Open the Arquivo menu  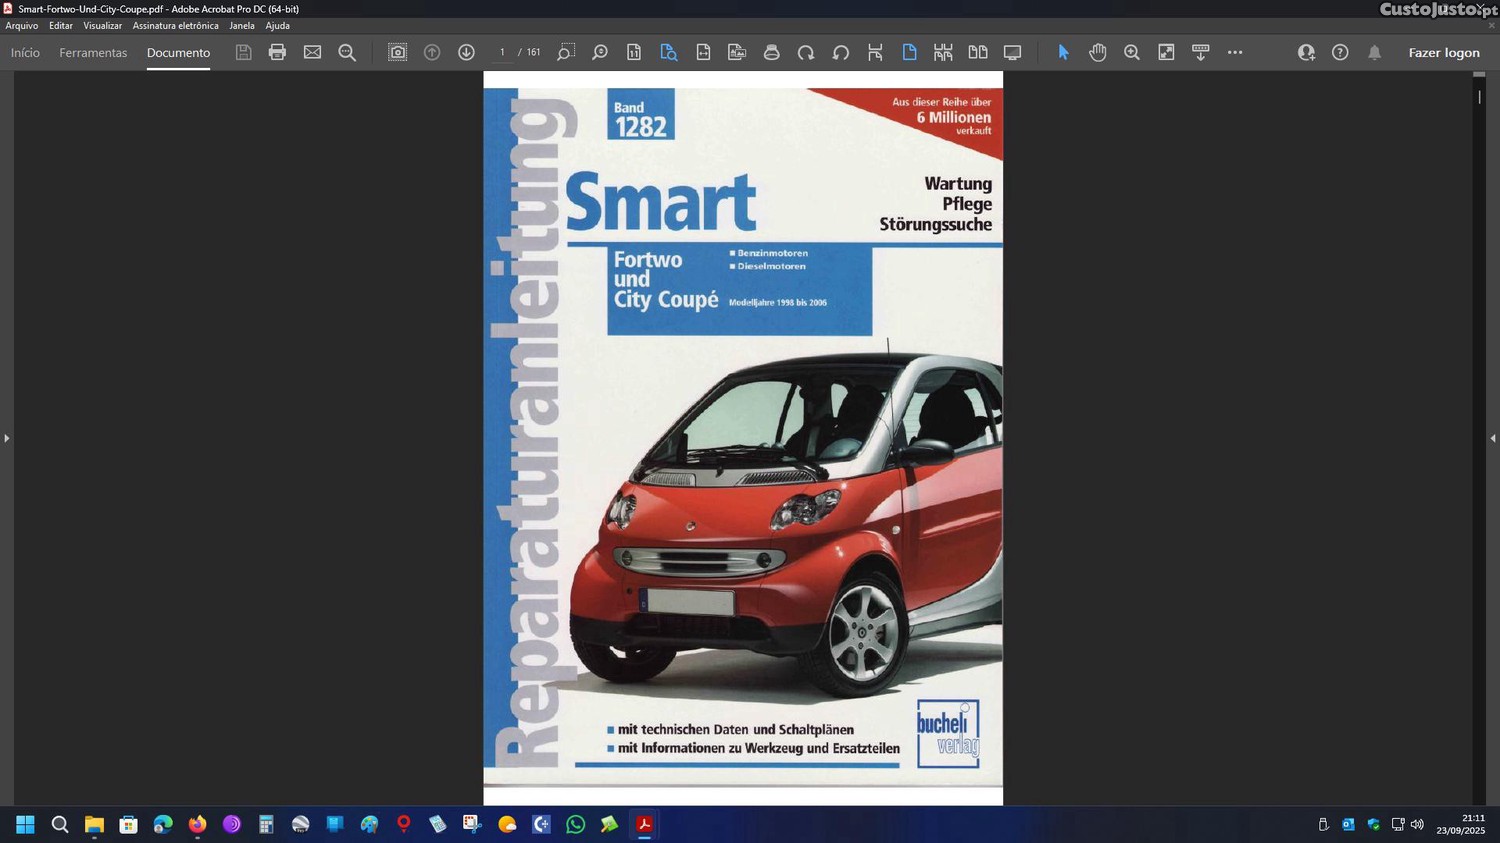pos(22,26)
